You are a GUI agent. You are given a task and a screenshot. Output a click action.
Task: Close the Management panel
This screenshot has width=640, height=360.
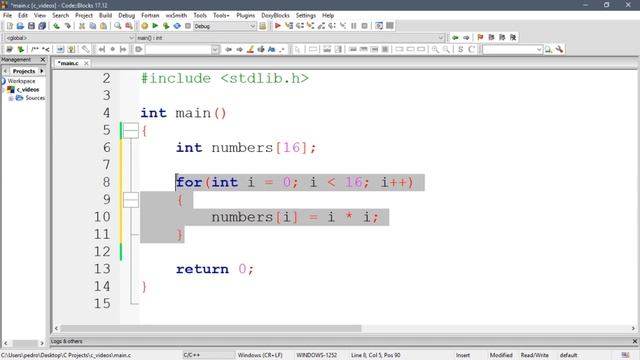pyautogui.click(x=43, y=60)
